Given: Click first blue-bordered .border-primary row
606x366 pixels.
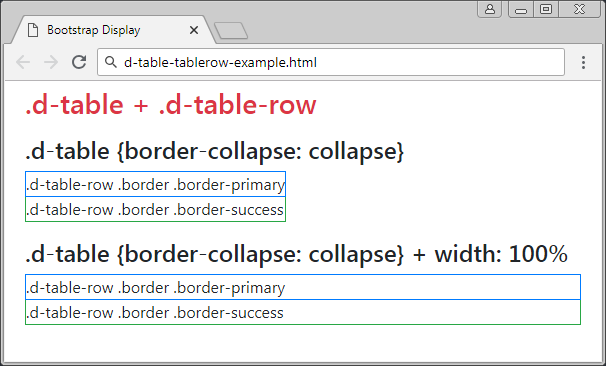Looking at the screenshot, I should pos(155,184).
